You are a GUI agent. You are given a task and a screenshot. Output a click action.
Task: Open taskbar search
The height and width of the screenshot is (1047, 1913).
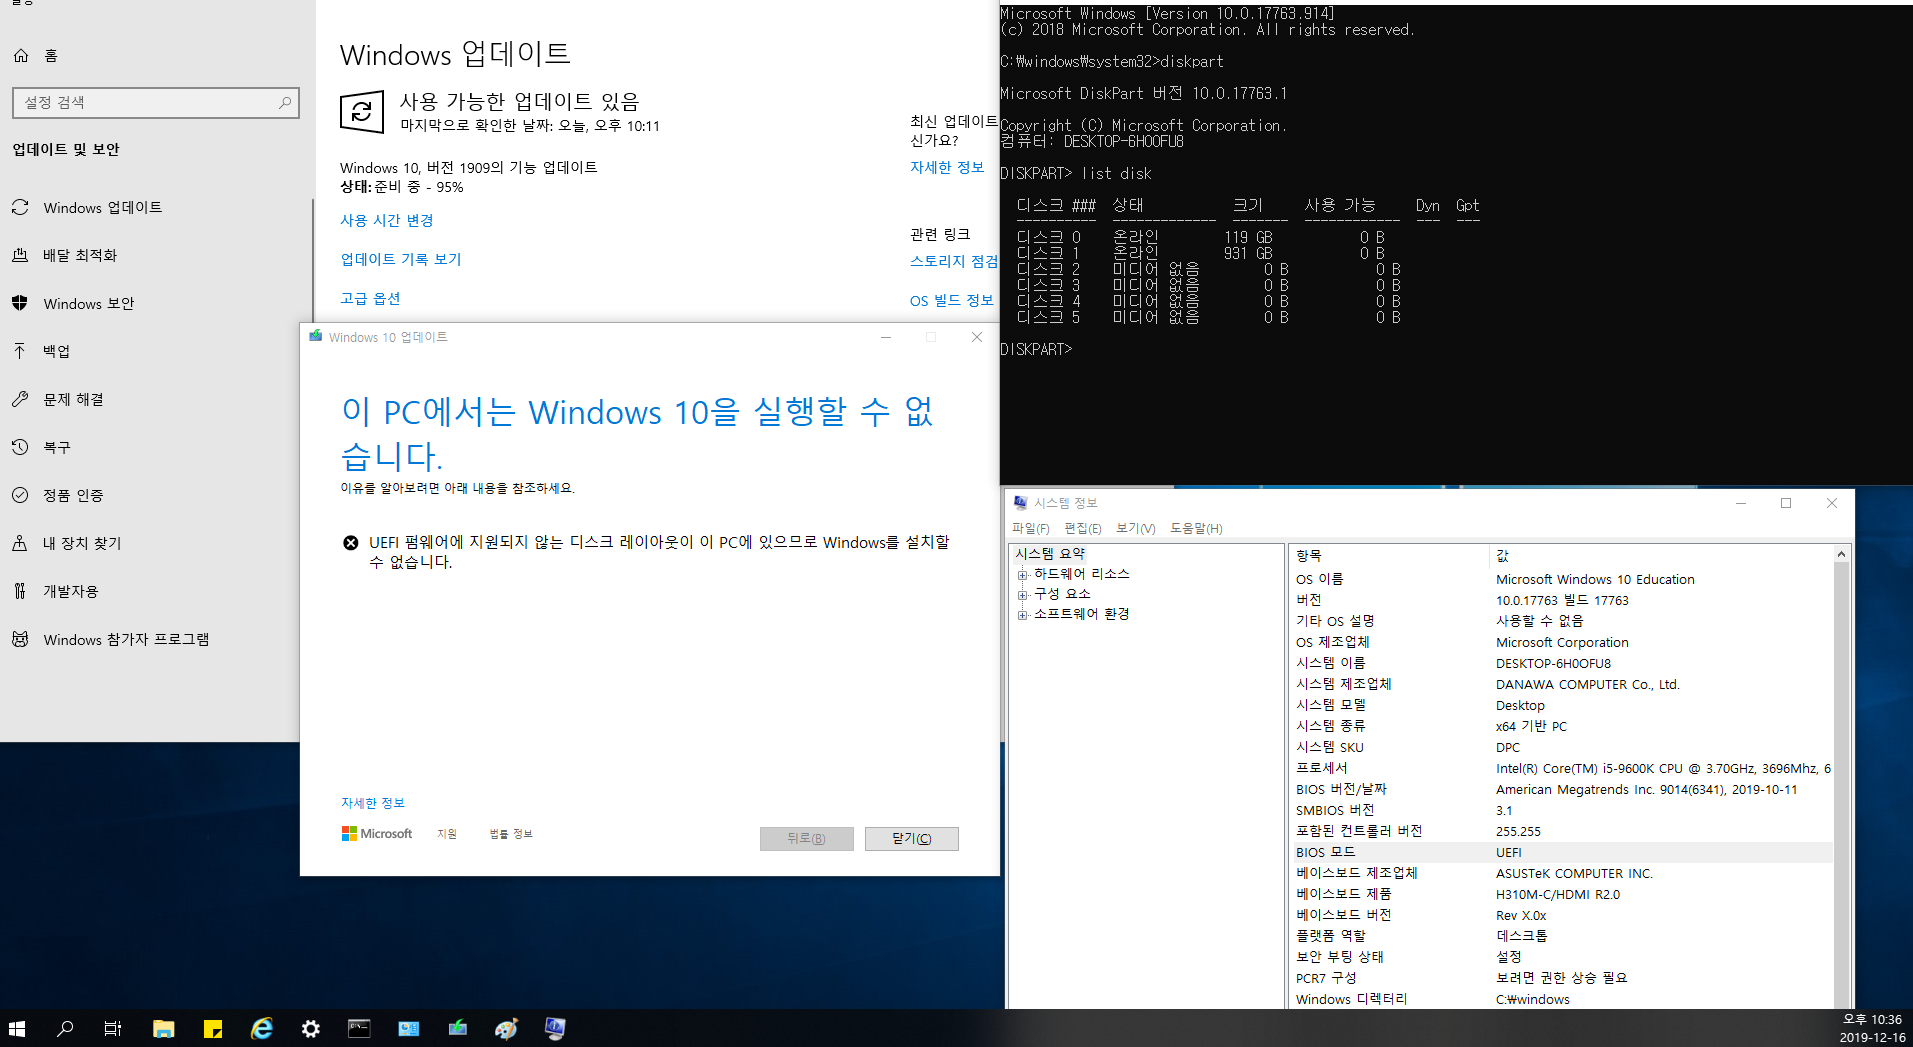pos(65,1028)
